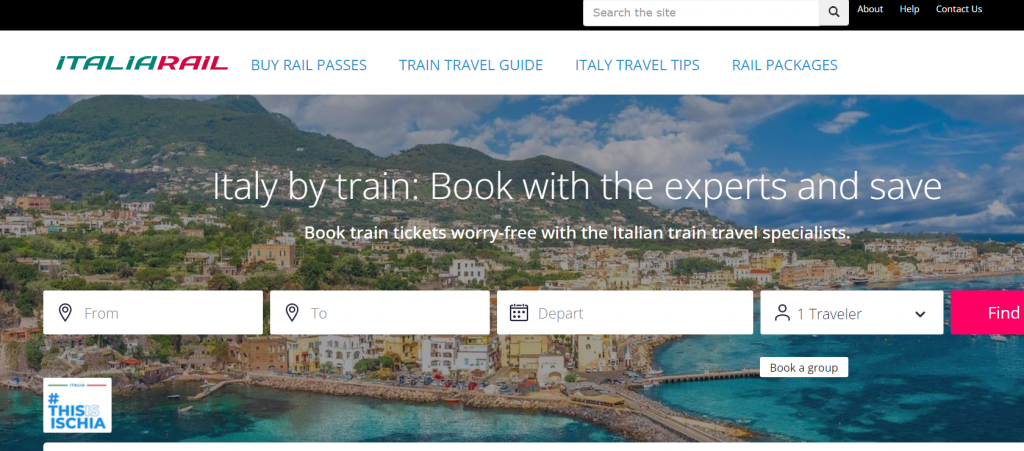Viewport: 1024px width, 451px height.
Task: Click the location pin icon in To field
Action: click(x=292, y=313)
